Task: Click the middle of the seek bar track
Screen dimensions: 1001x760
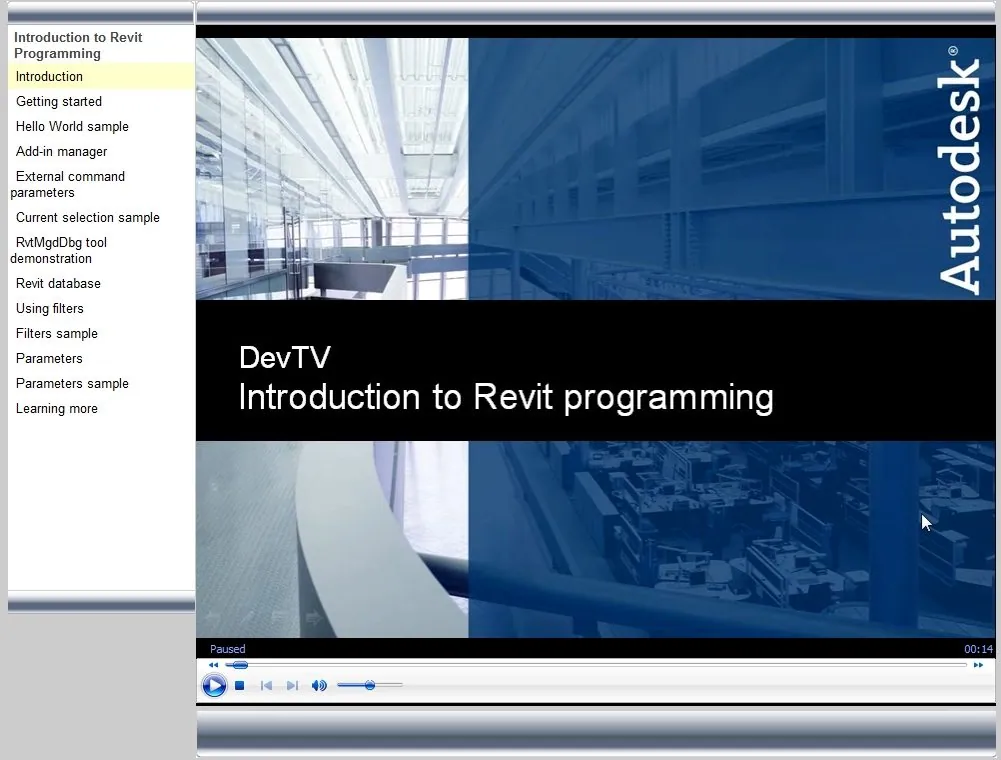Action: click(x=596, y=665)
